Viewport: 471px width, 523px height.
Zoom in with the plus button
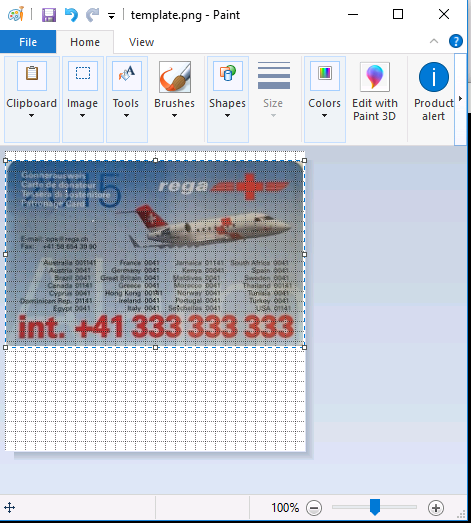pyautogui.click(x=436, y=508)
